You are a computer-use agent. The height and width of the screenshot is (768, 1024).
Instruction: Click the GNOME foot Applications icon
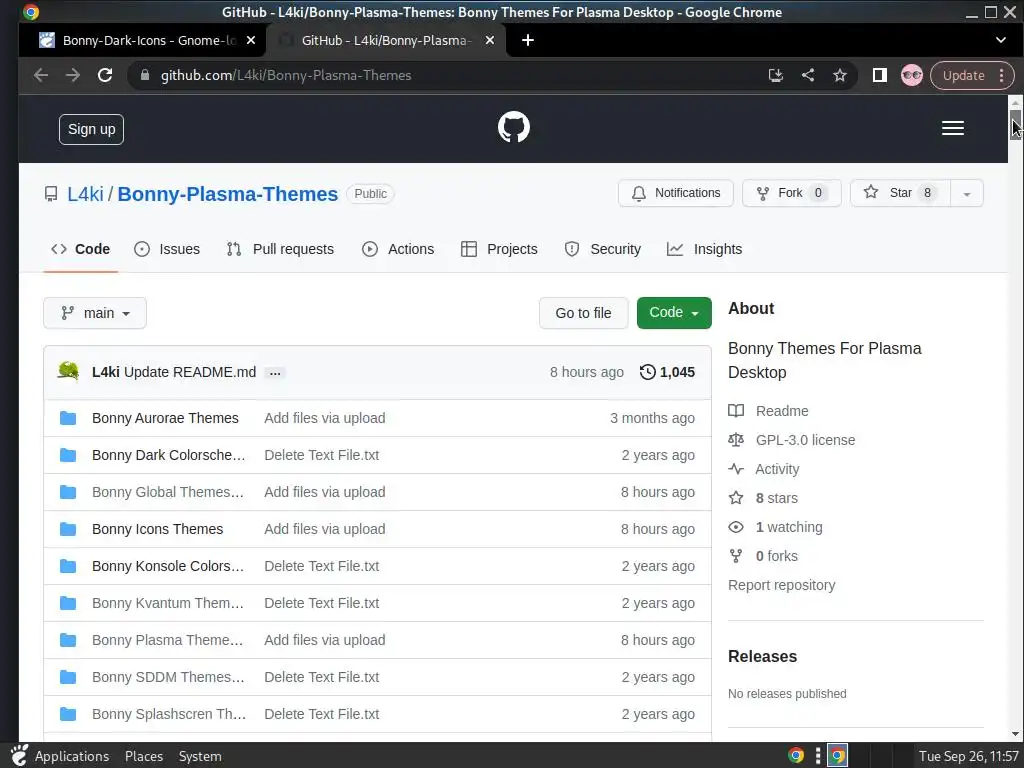coord(20,756)
